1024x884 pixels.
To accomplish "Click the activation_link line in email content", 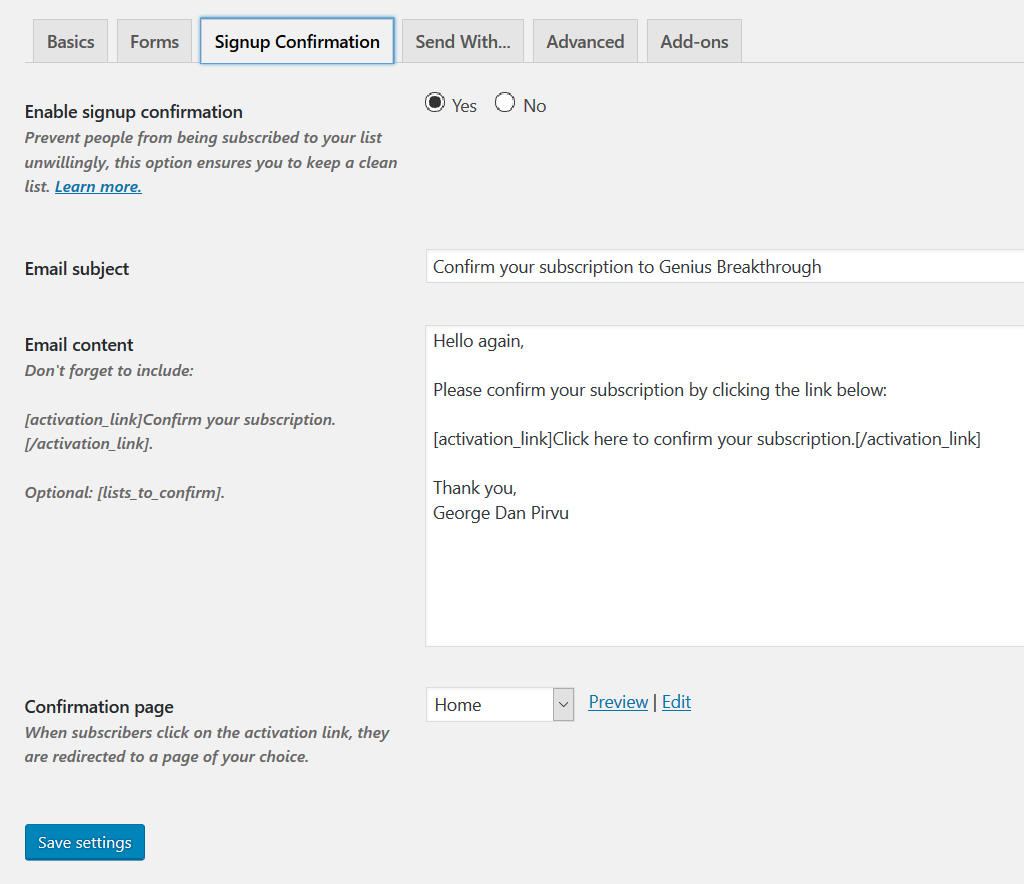I will tap(706, 439).
